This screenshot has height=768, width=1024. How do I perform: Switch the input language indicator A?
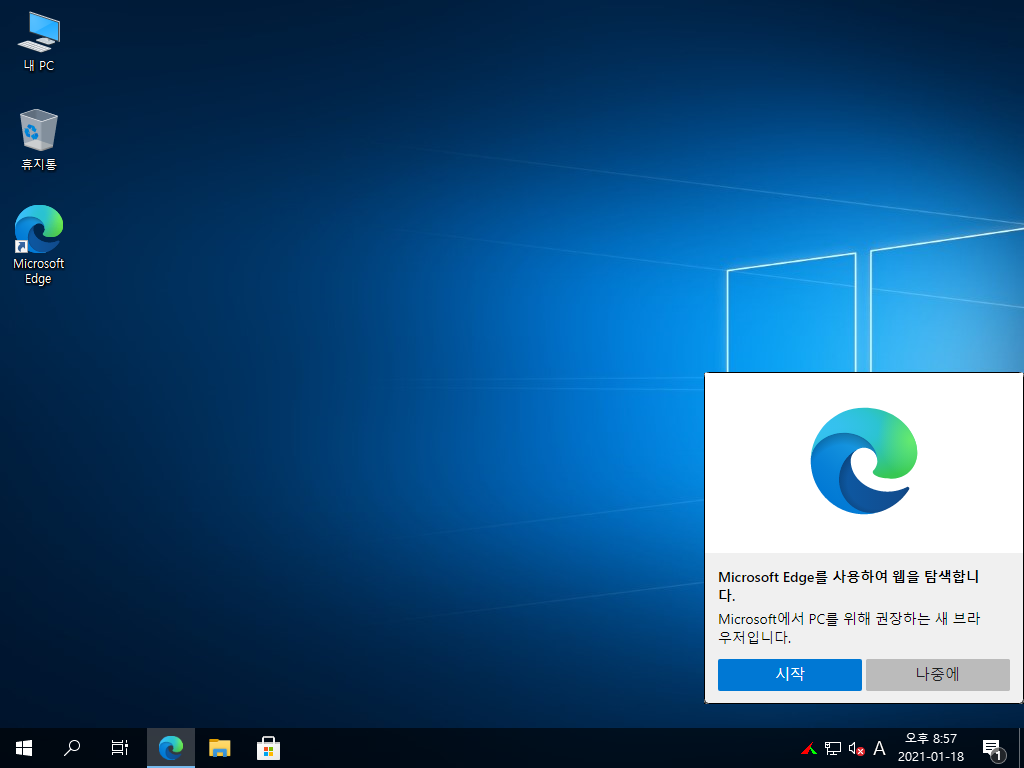tap(880, 748)
